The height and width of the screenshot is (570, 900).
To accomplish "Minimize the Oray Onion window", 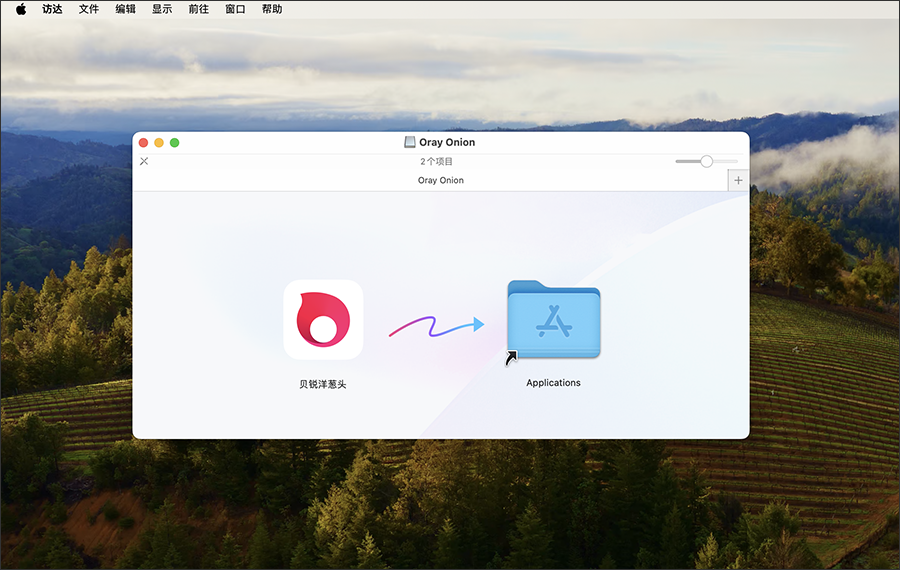I will pos(159,142).
